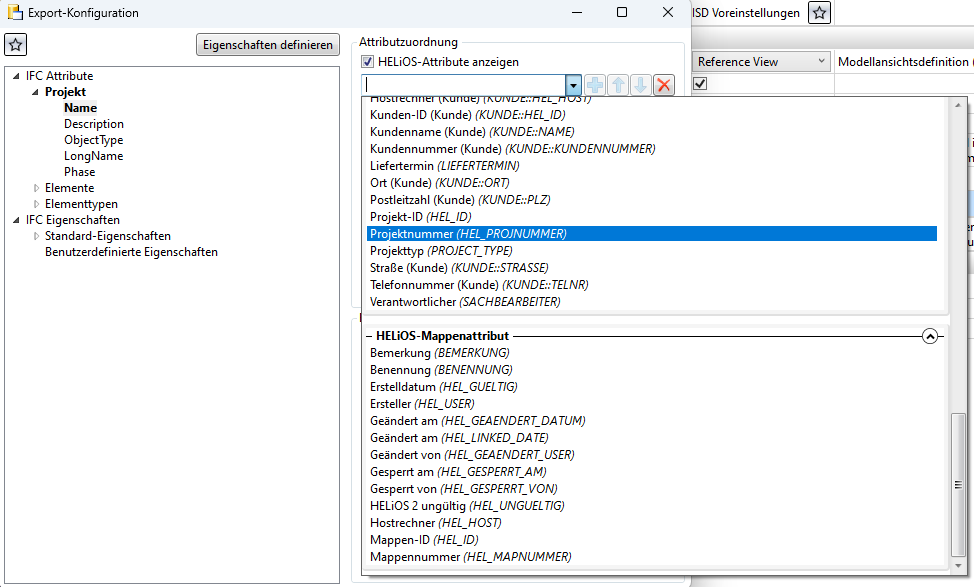Select Projektnummer (HEL_PROJNUMMER) from the list

pos(468,233)
